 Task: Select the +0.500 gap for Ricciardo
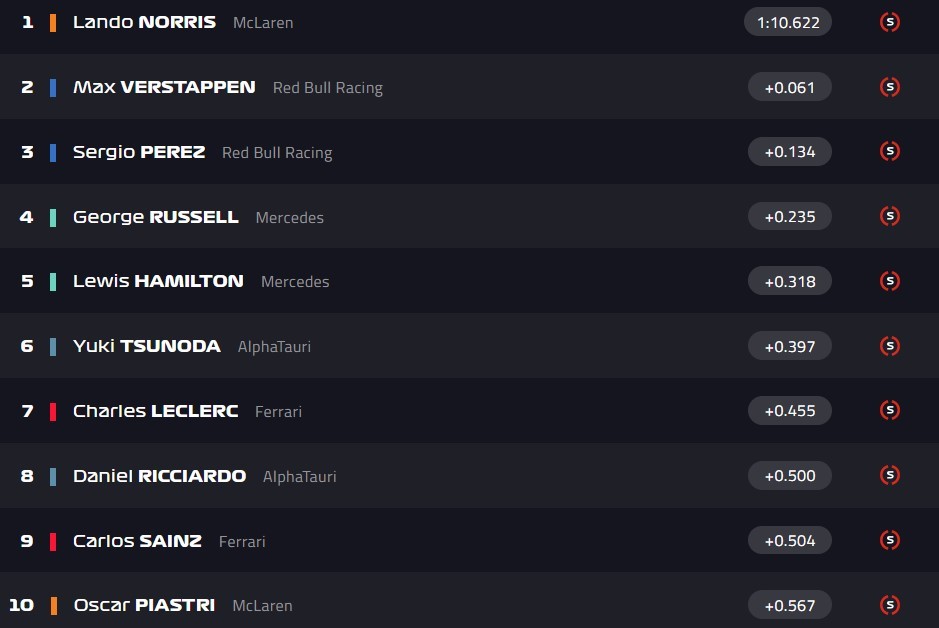789,475
